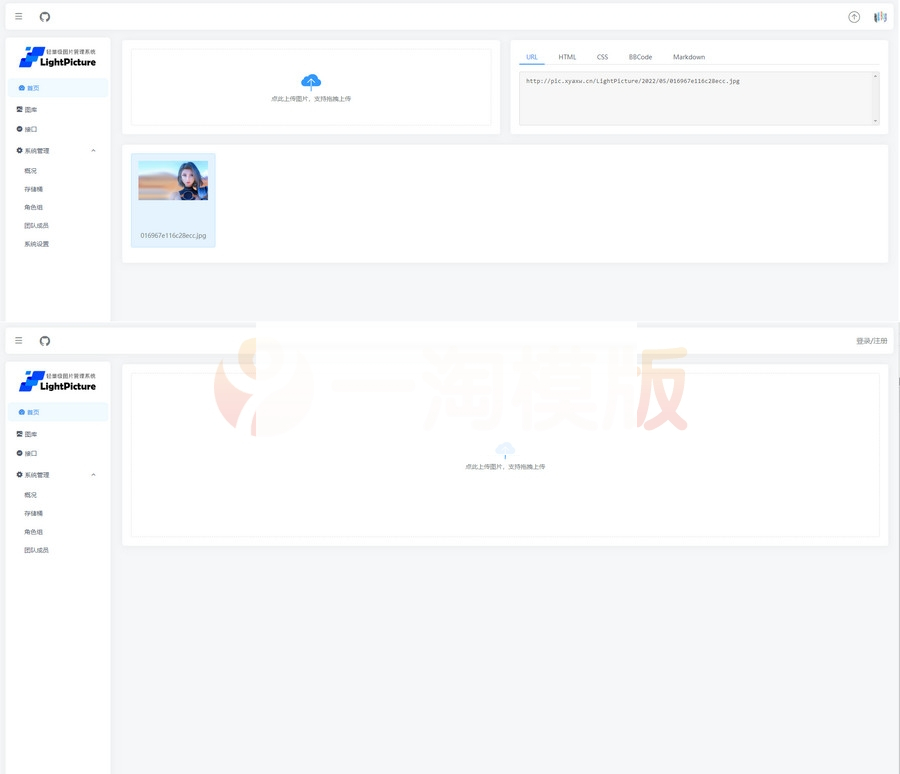Open the user avatar in the header

(880, 17)
